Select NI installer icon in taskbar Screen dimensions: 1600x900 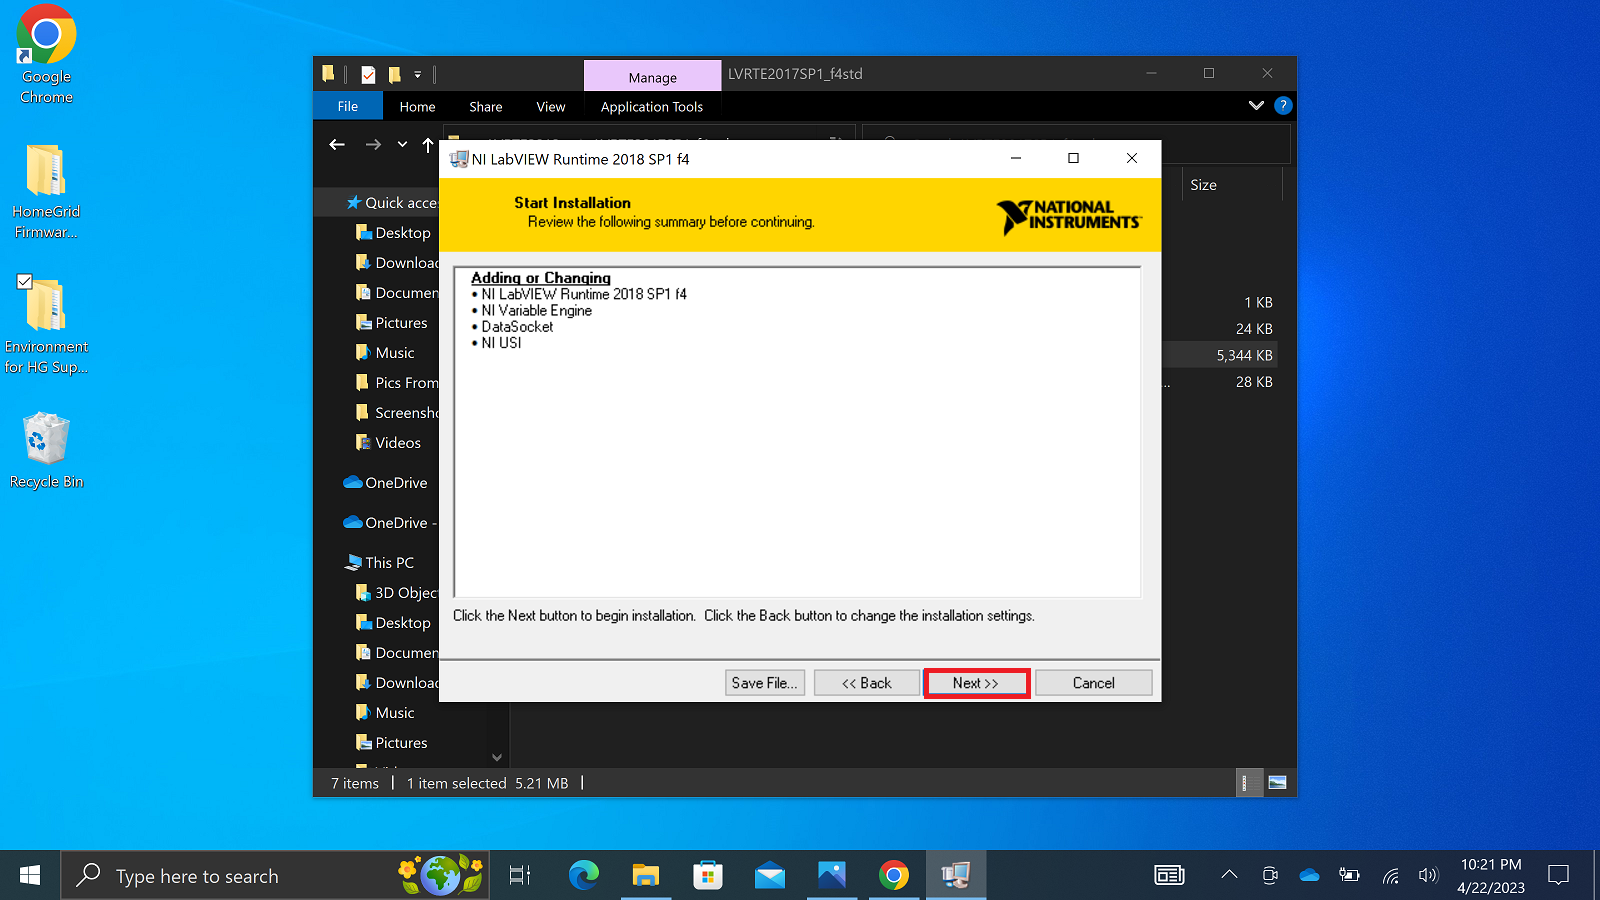click(956, 875)
